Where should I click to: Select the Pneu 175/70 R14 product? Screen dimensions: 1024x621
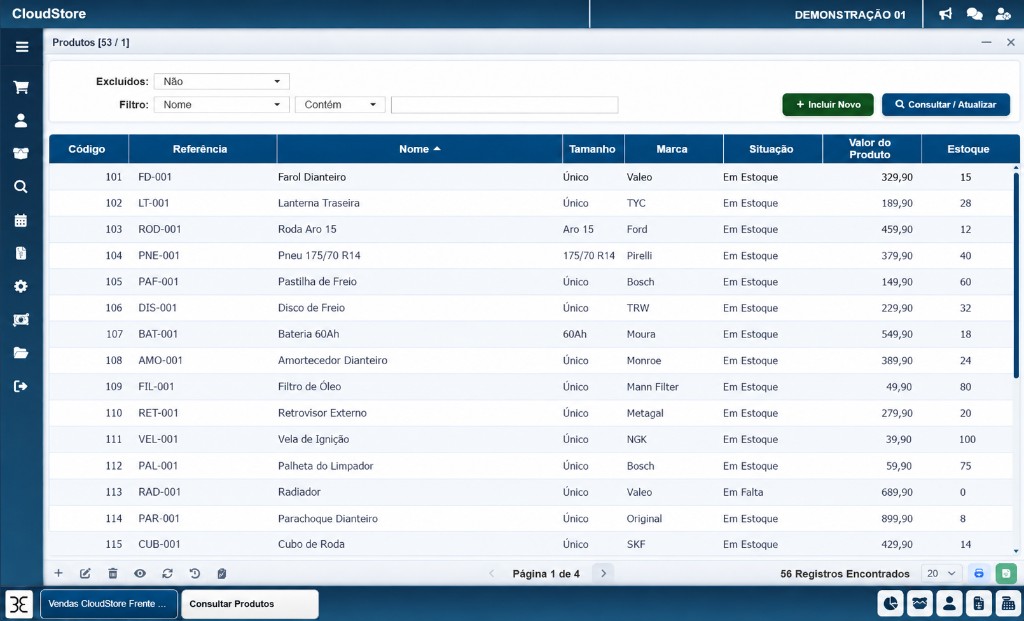point(319,255)
